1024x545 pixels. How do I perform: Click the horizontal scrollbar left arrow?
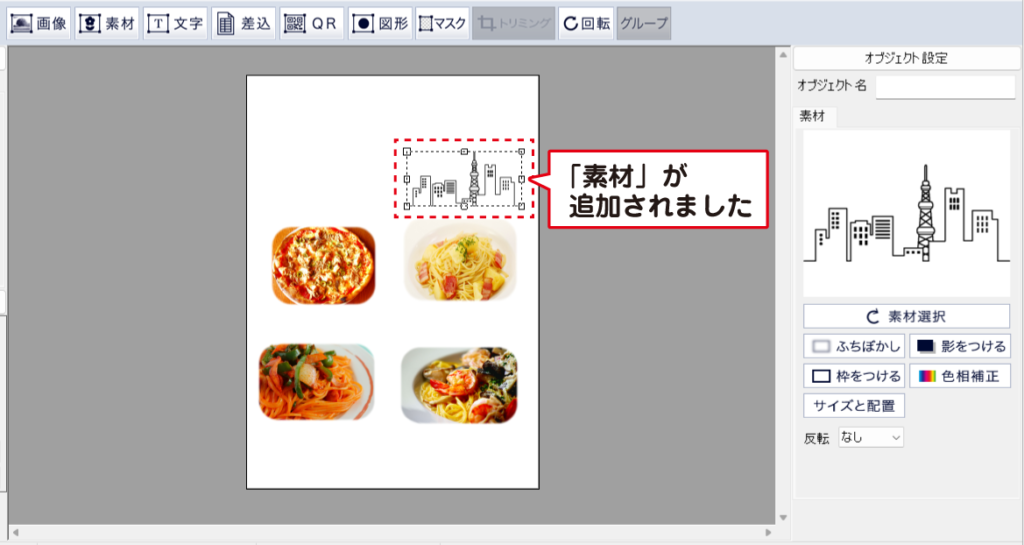click(16, 533)
